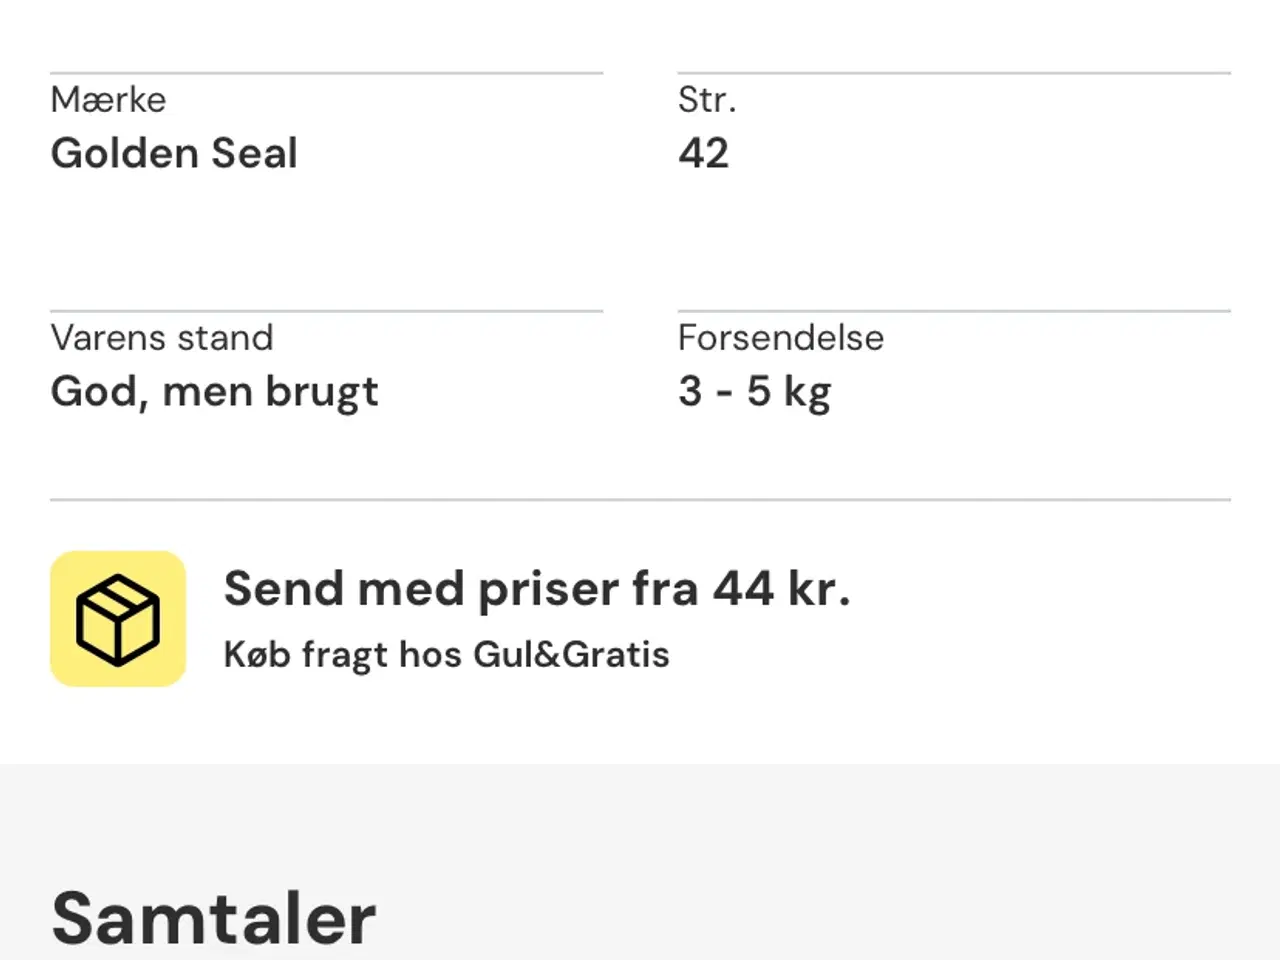Open 'Køb fragt hos Gul&Gratis'

tap(446, 654)
